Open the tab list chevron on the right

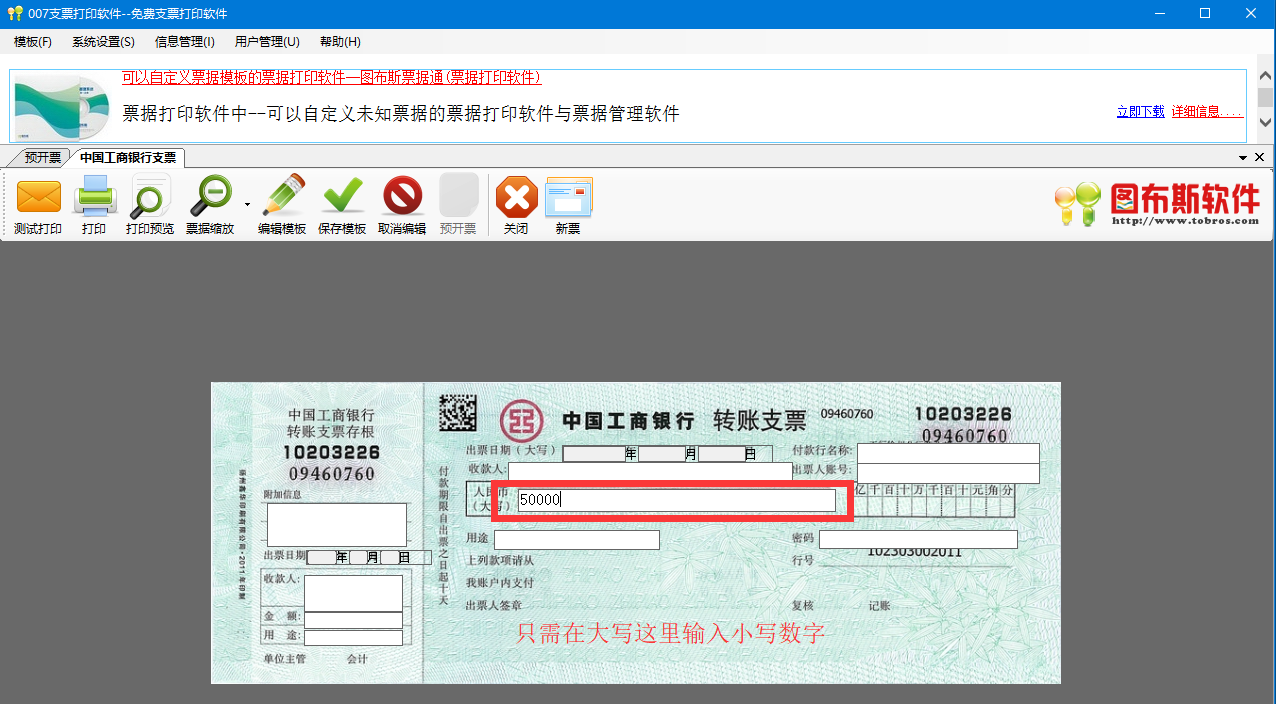pos(1242,157)
